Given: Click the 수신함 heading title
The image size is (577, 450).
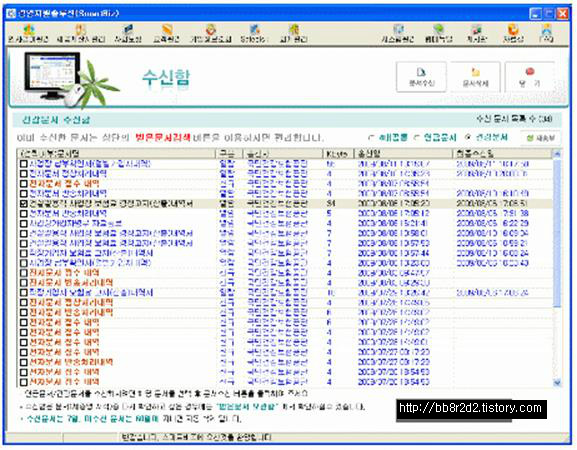Looking at the screenshot, I should 166,78.
